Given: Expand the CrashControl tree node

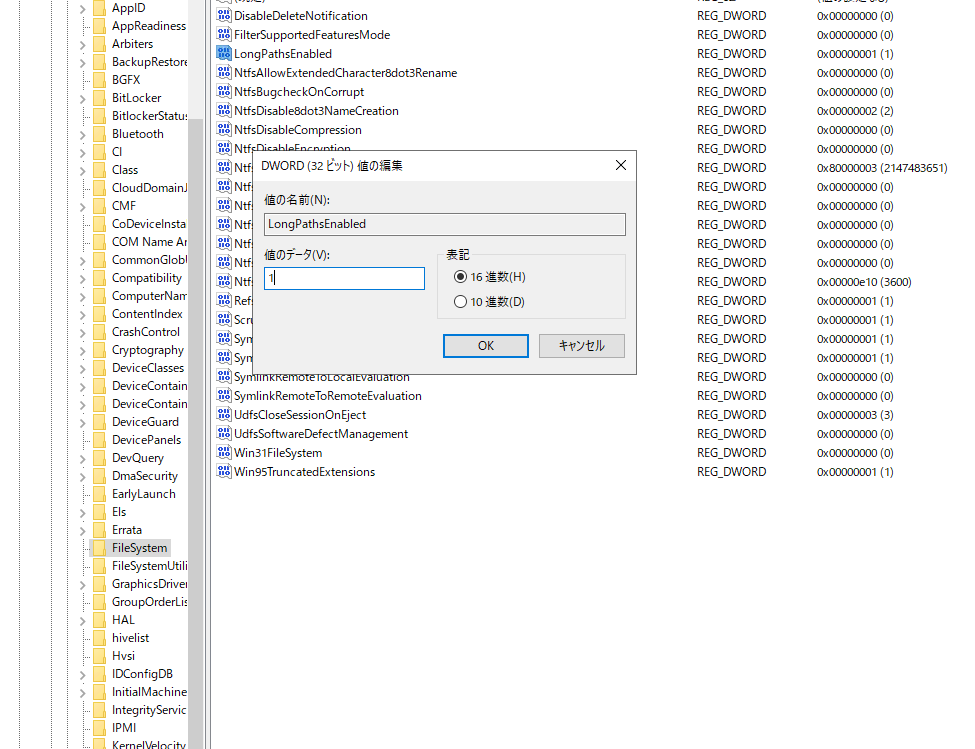Looking at the screenshot, I should [83, 333].
